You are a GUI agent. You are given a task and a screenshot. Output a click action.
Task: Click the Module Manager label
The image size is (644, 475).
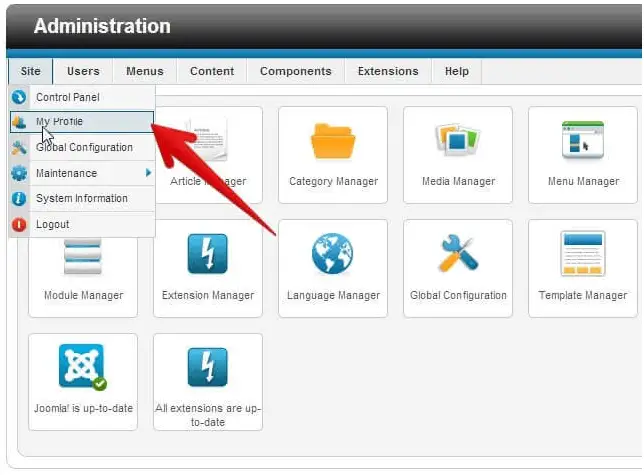tap(83, 296)
